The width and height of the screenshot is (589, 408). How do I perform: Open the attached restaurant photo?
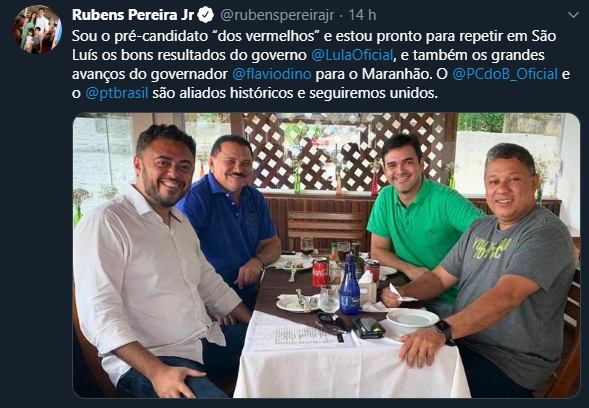pyautogui.click(x=326, y=255)
